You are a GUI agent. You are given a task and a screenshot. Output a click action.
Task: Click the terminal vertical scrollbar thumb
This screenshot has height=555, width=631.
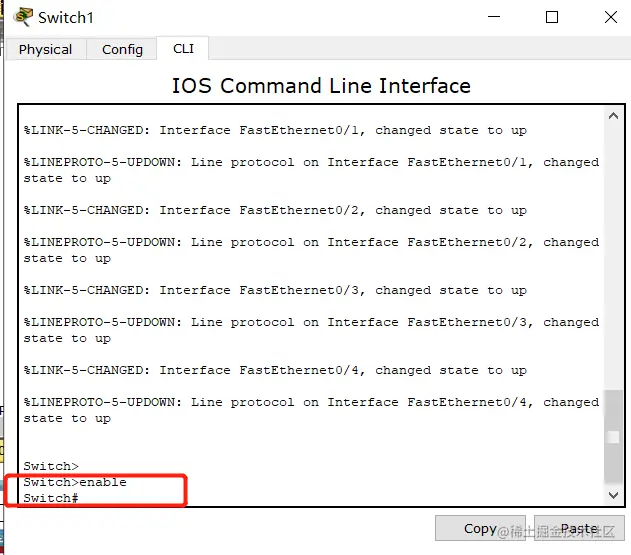tap(613, 436)
